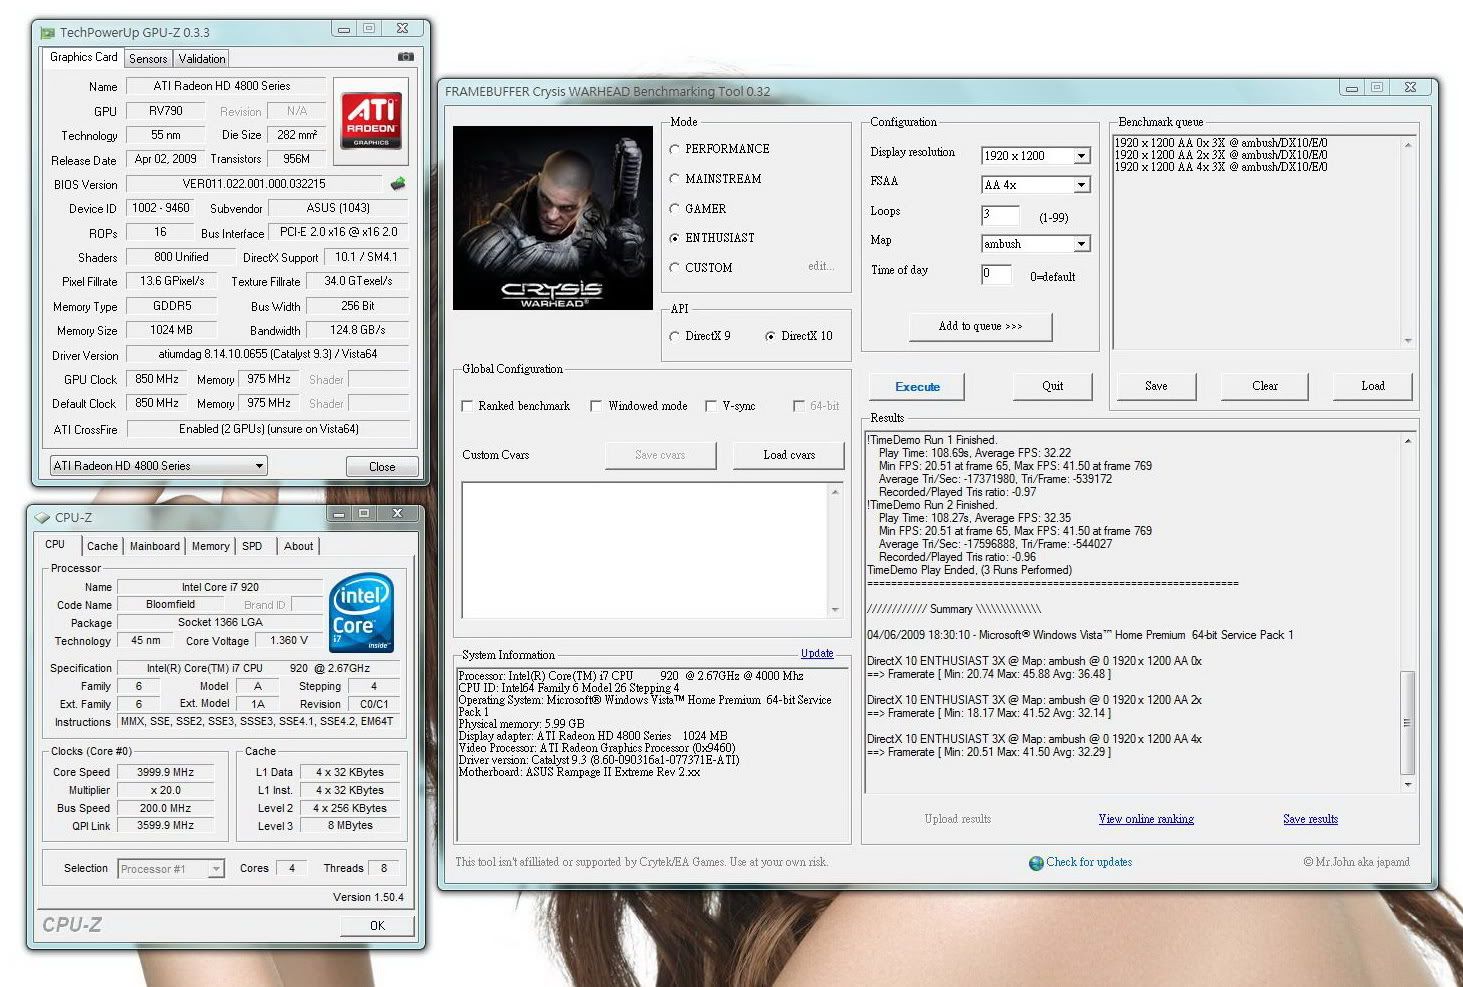
Task: Click inside the Custom Cvars text area
Action: pos(645,550)
